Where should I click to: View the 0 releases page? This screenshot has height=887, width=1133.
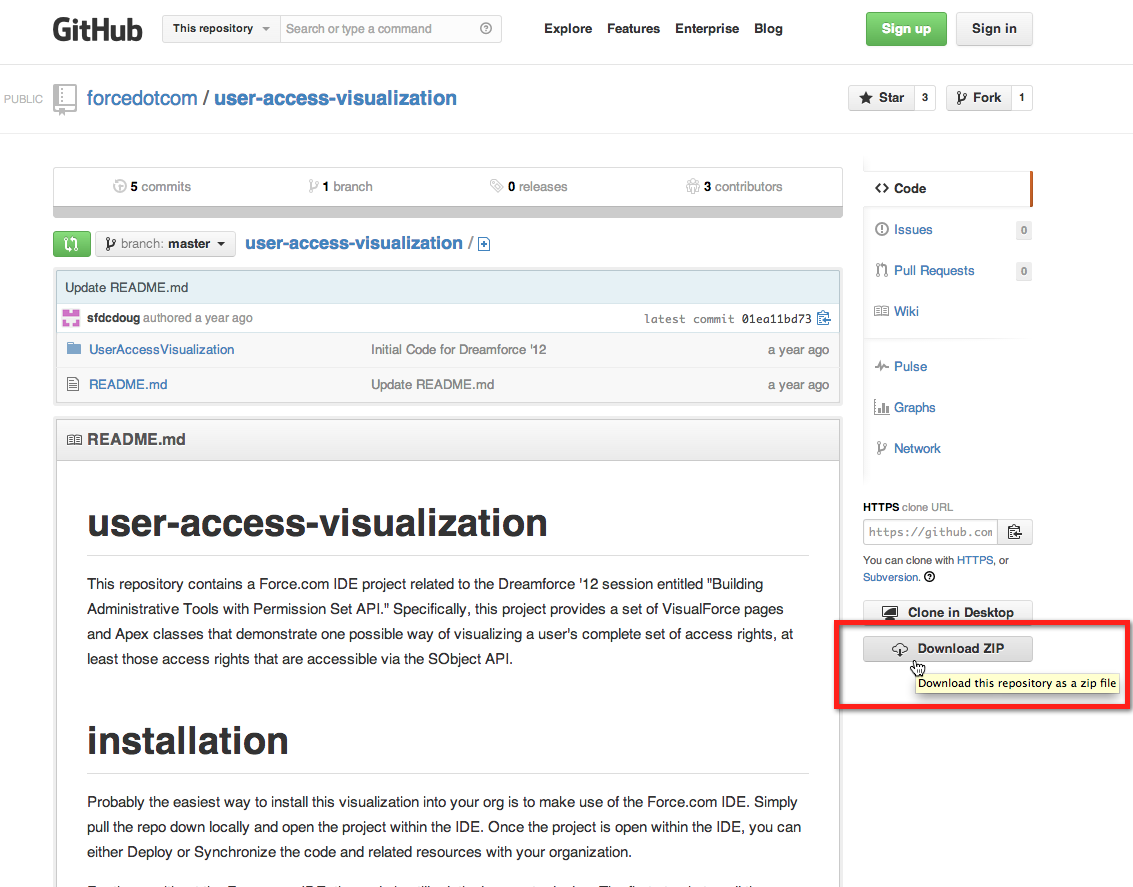click(528, 186)
